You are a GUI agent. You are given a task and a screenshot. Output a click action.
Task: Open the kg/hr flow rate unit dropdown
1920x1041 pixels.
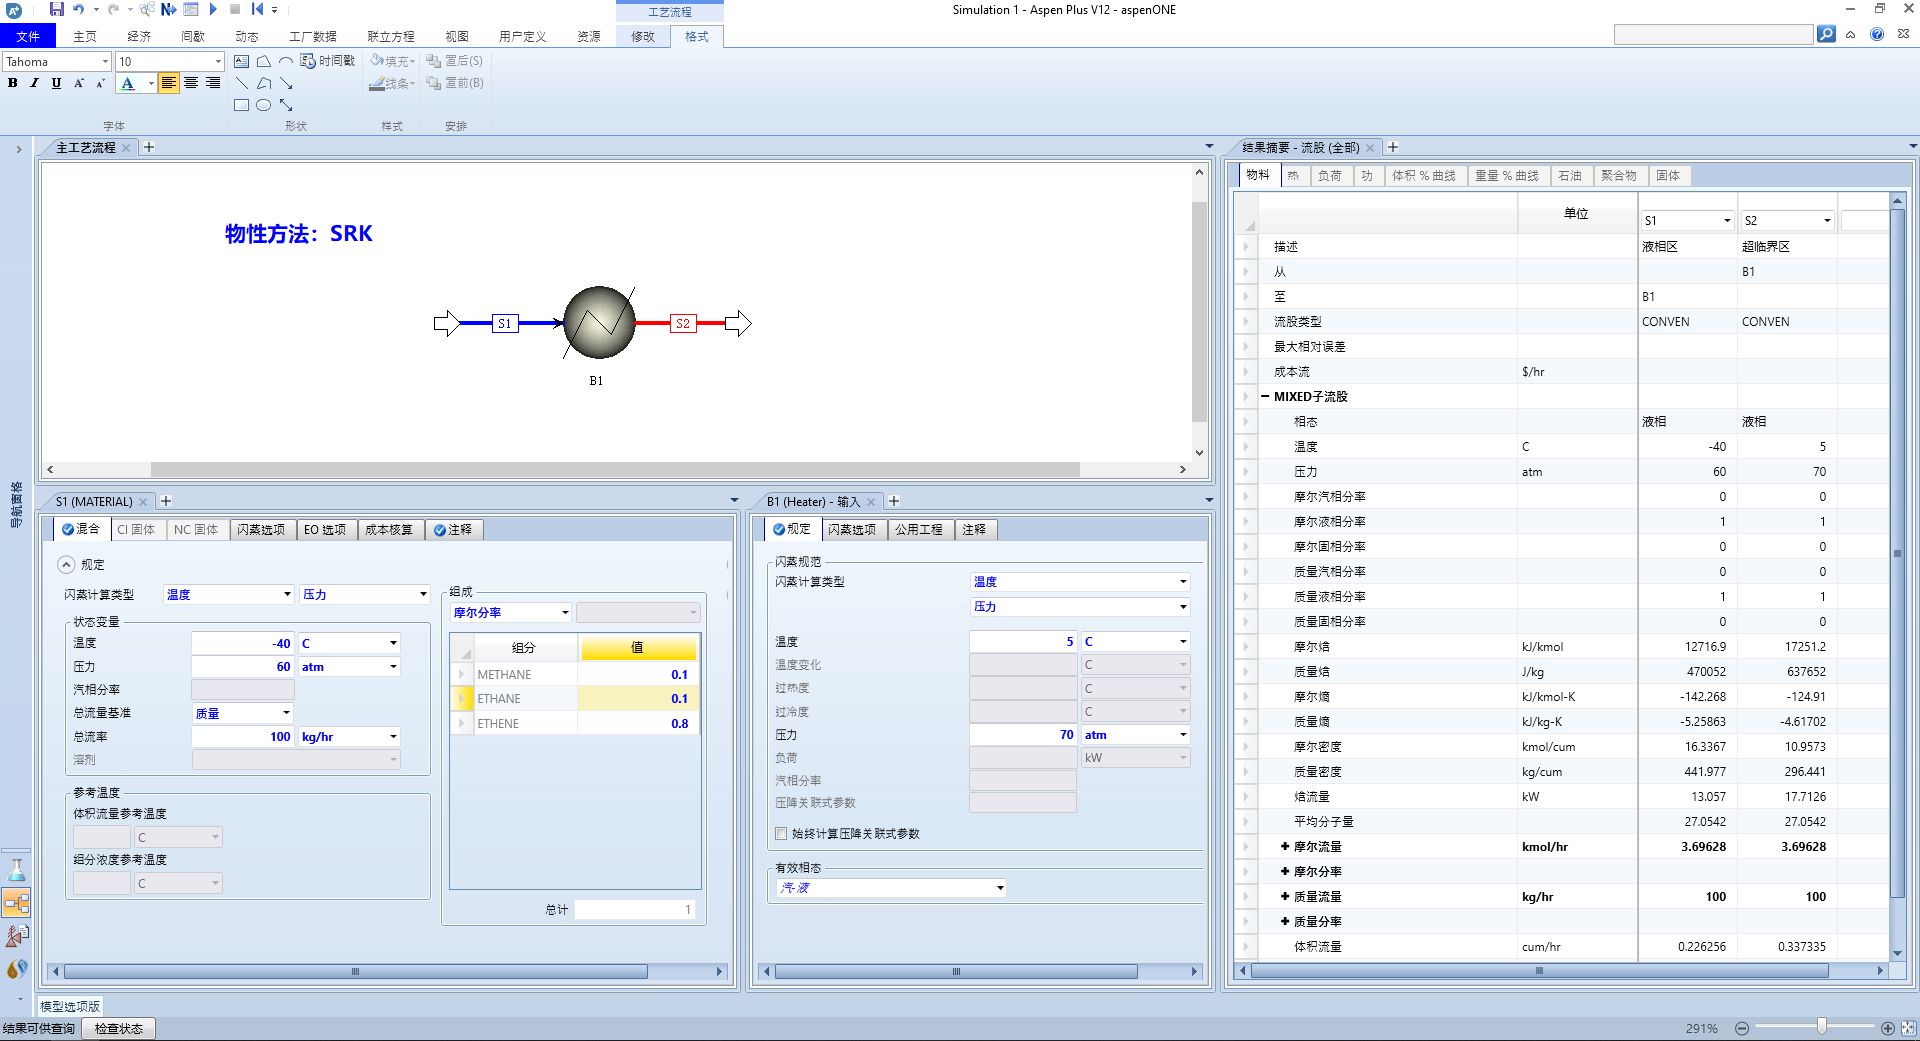pyautogui.click(x=393, y=737)
